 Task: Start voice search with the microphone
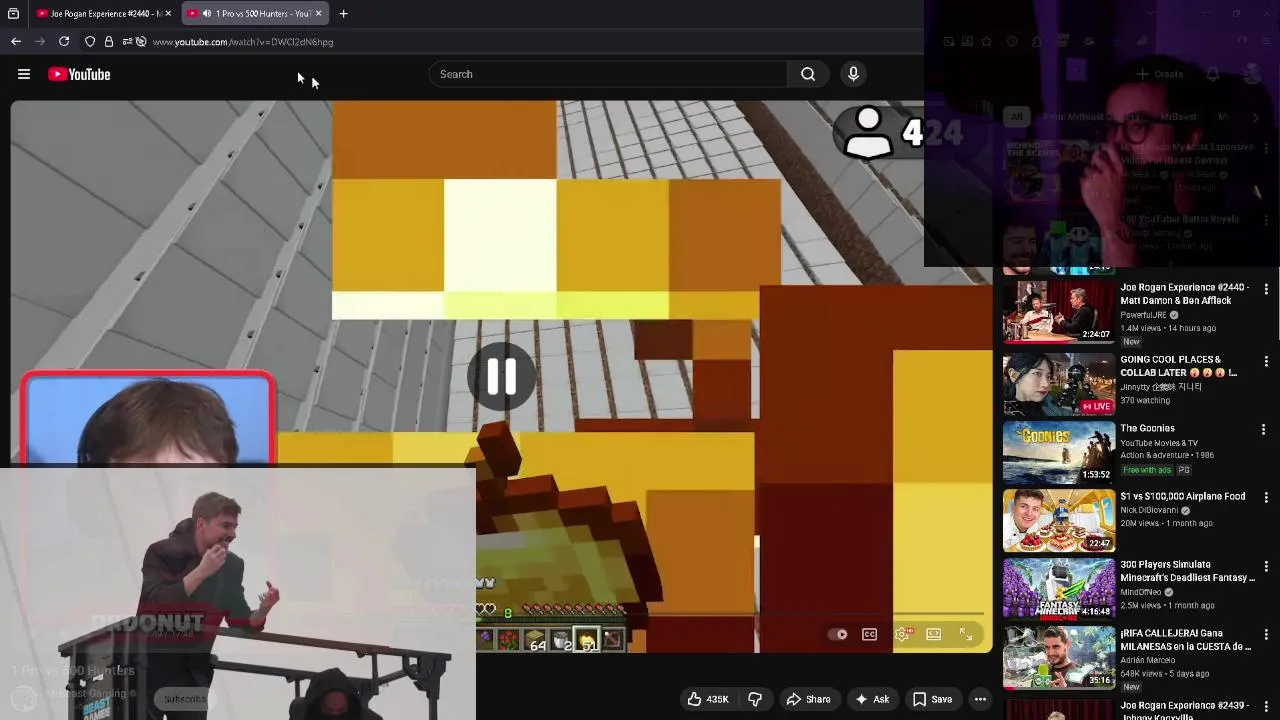click(x=853, y=74)
